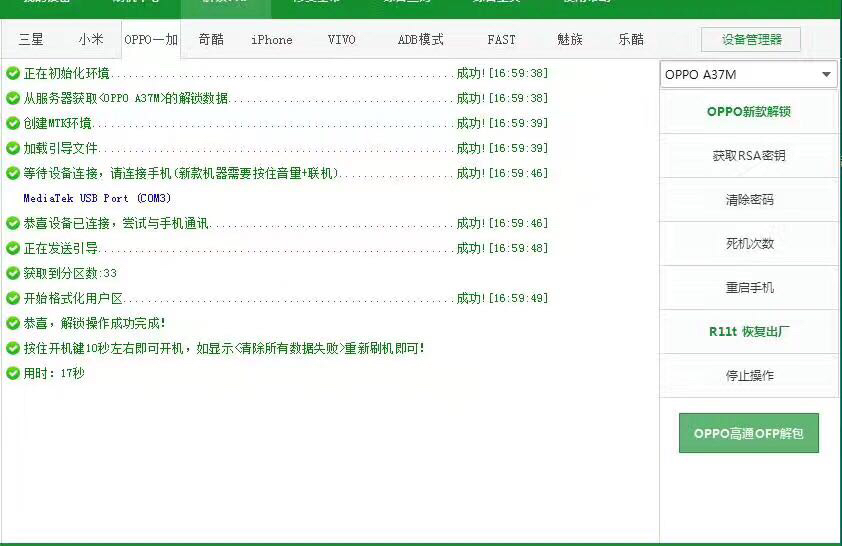The image size is (842, 546).
Task: Click R11t 恢复出厂 button
Action: click(x=749, y=332)
